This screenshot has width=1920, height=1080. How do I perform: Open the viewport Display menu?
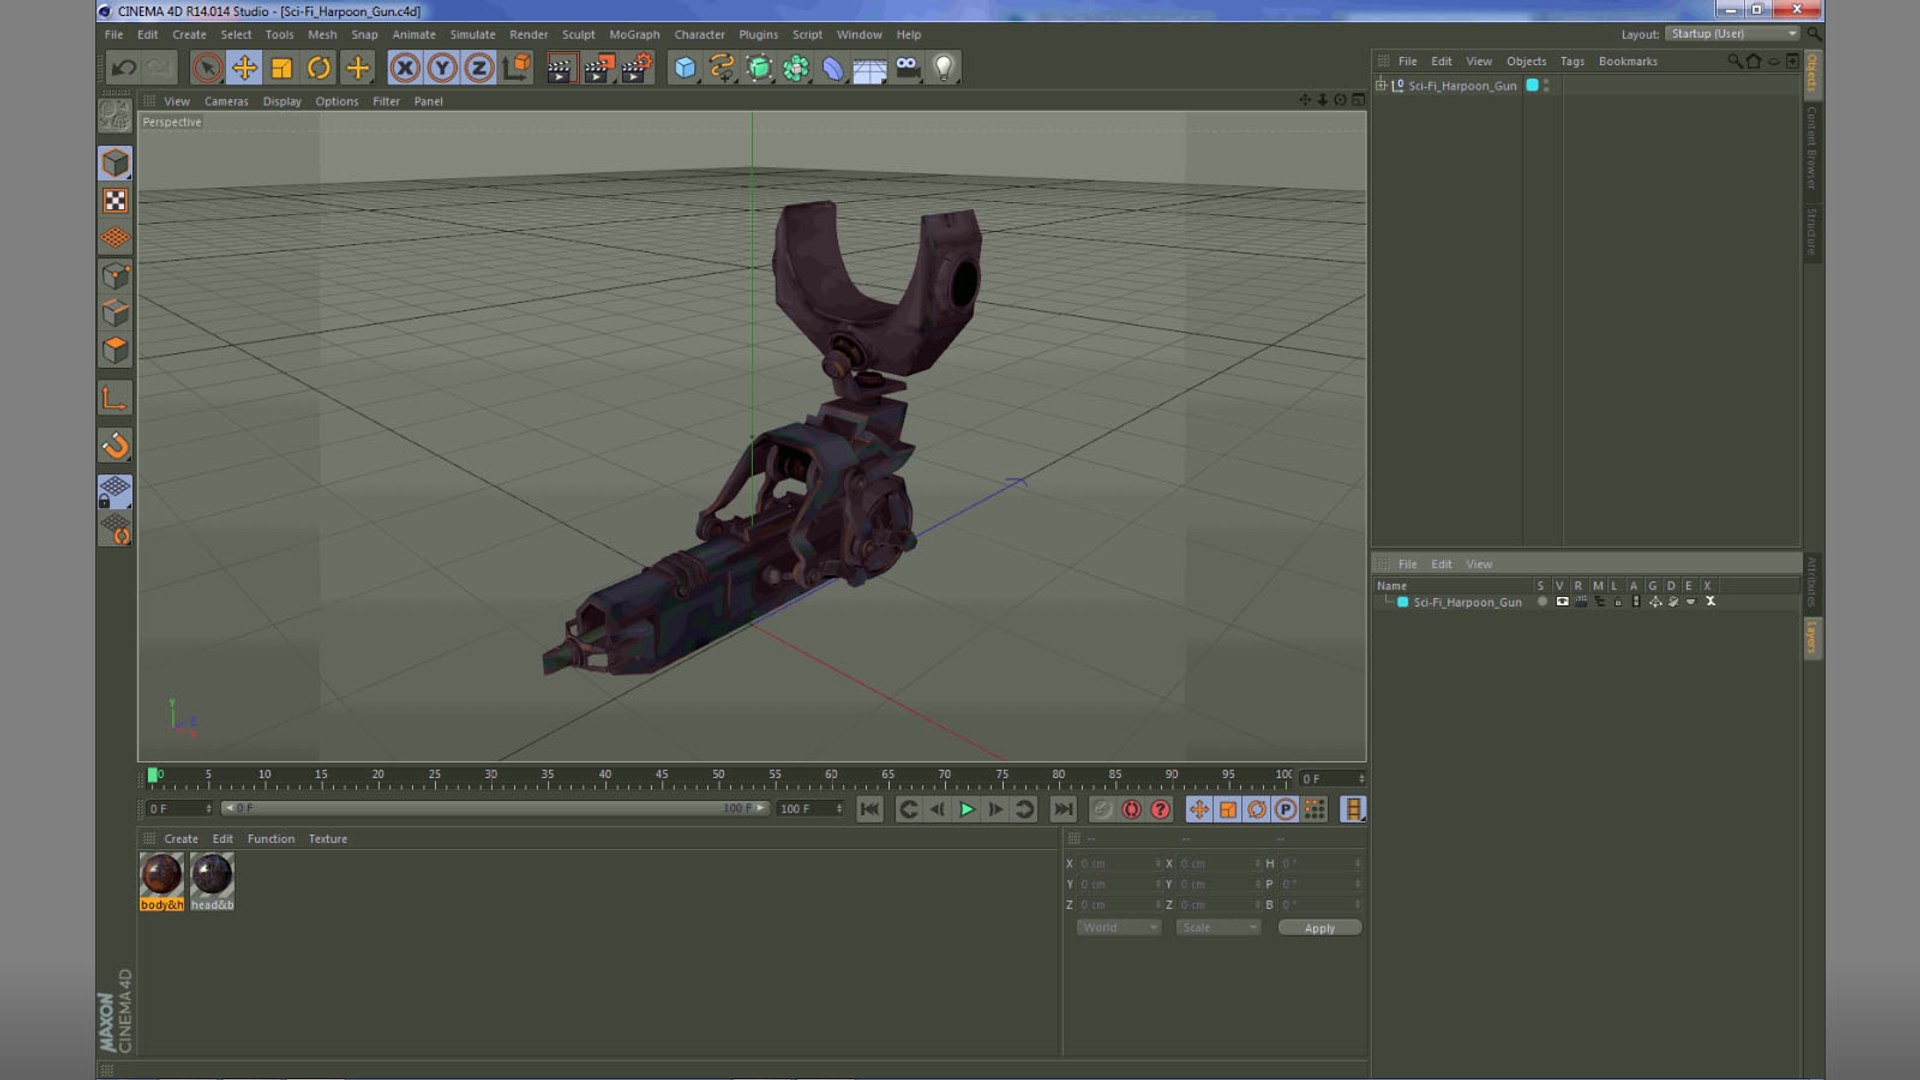coord(282,101)
